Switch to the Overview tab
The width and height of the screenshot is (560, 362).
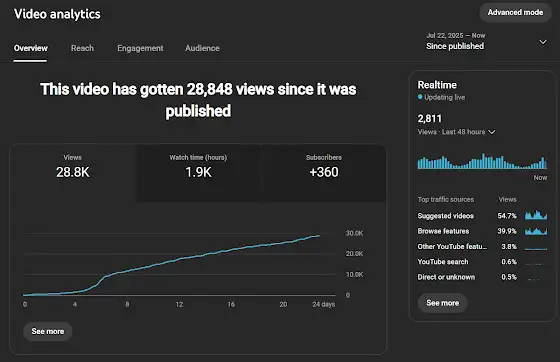coord(30,48)
